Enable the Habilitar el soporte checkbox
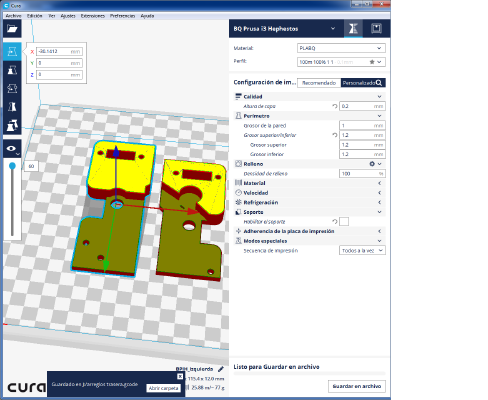The width and height of the screenshot is (488, 400). coord(344,221)
